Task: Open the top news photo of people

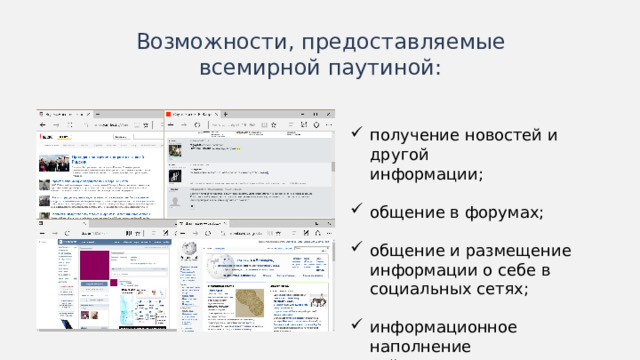Action: [x=54, y=163]
